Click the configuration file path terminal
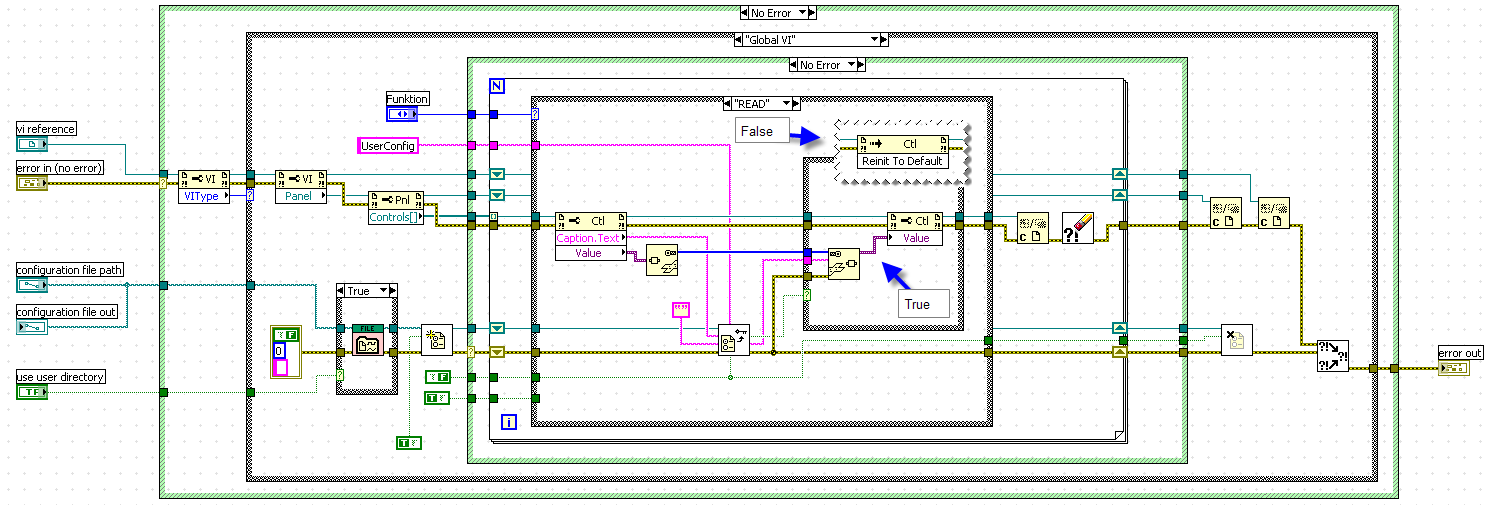 click(31, 286)
